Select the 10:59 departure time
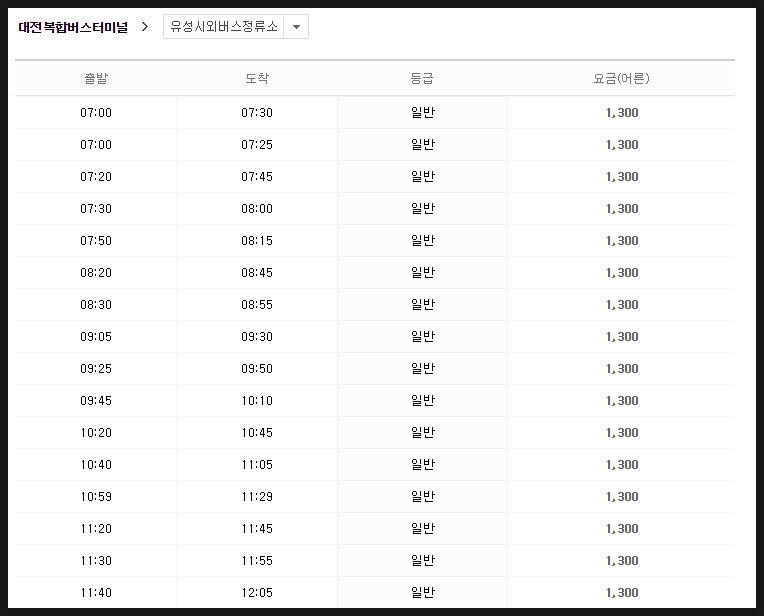The image size is (764, 616). (x=96, y=497)
